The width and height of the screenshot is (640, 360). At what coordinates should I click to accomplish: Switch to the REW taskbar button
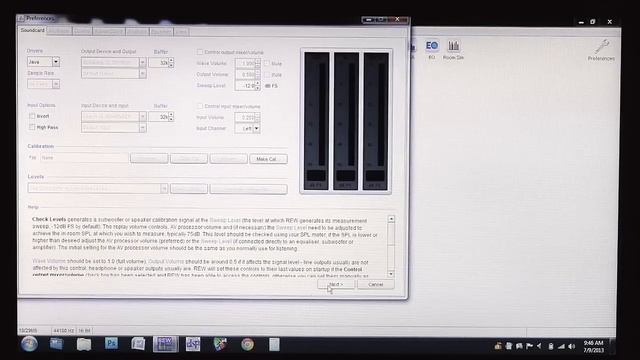click(165, 344)
